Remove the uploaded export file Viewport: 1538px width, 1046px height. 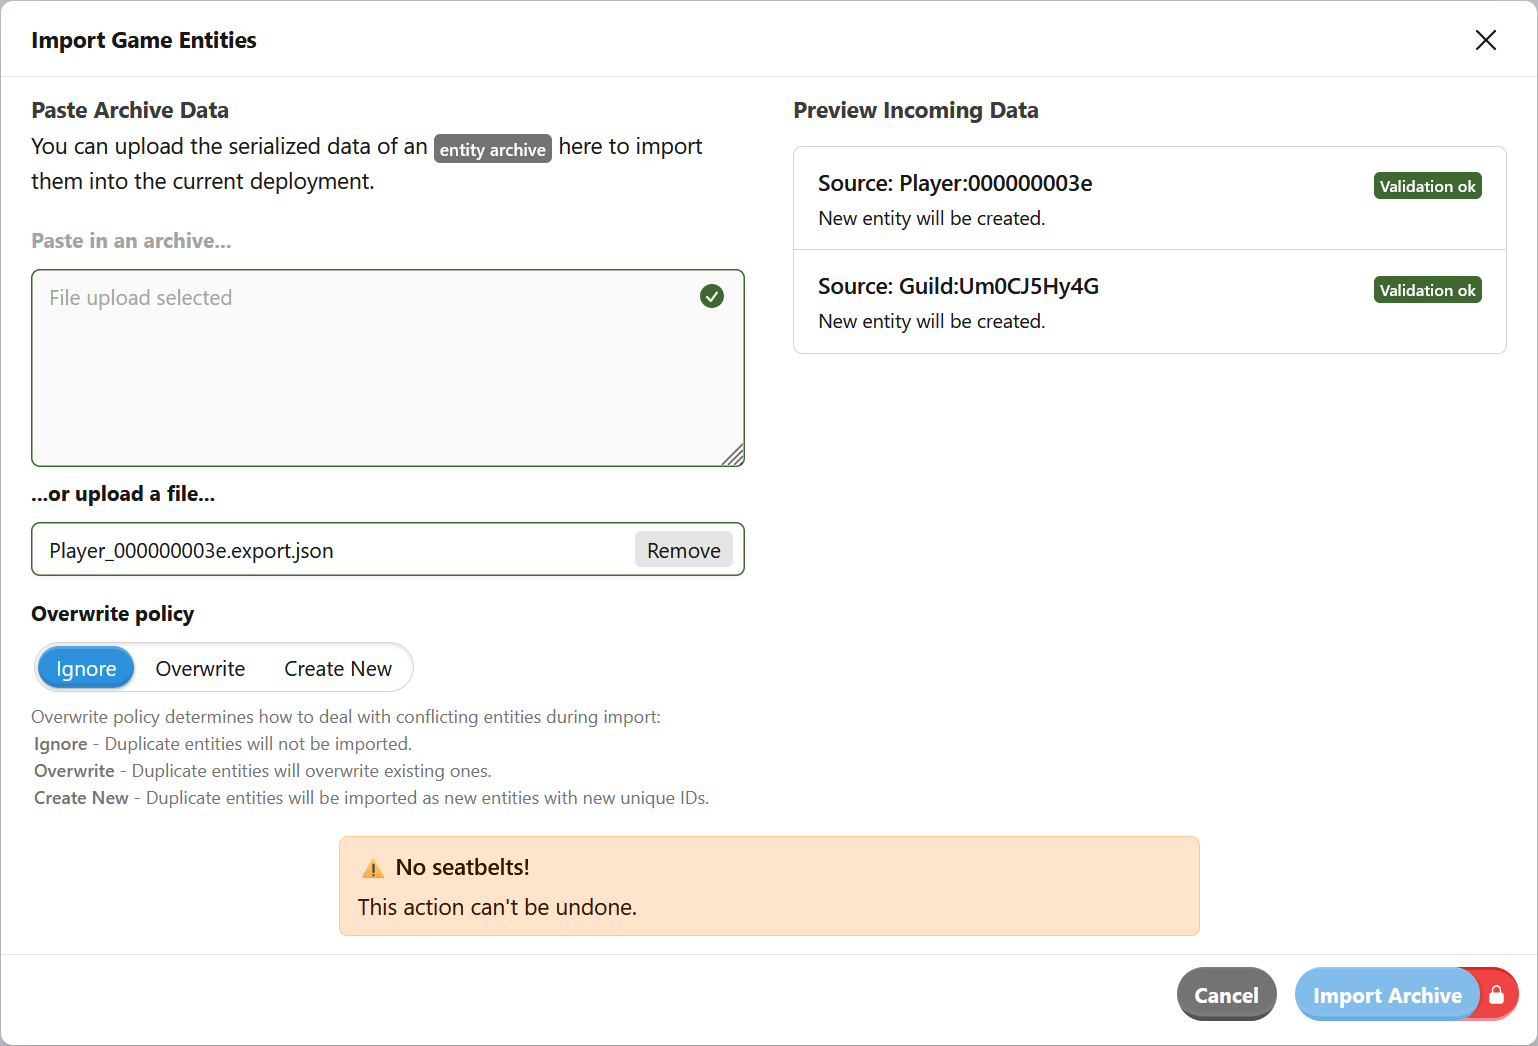[683, 549]
